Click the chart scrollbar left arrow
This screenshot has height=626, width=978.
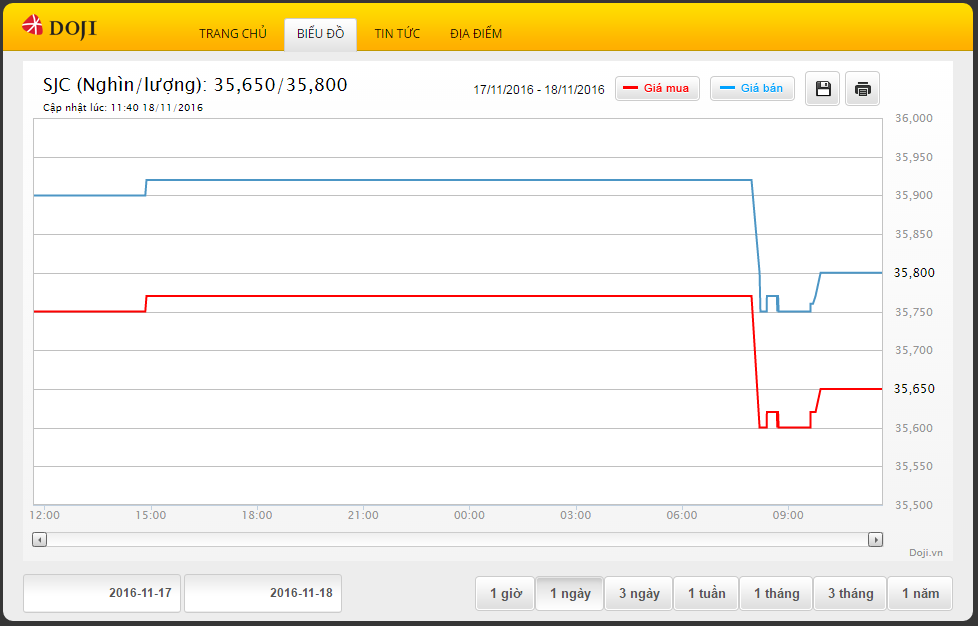coord(39,539)
